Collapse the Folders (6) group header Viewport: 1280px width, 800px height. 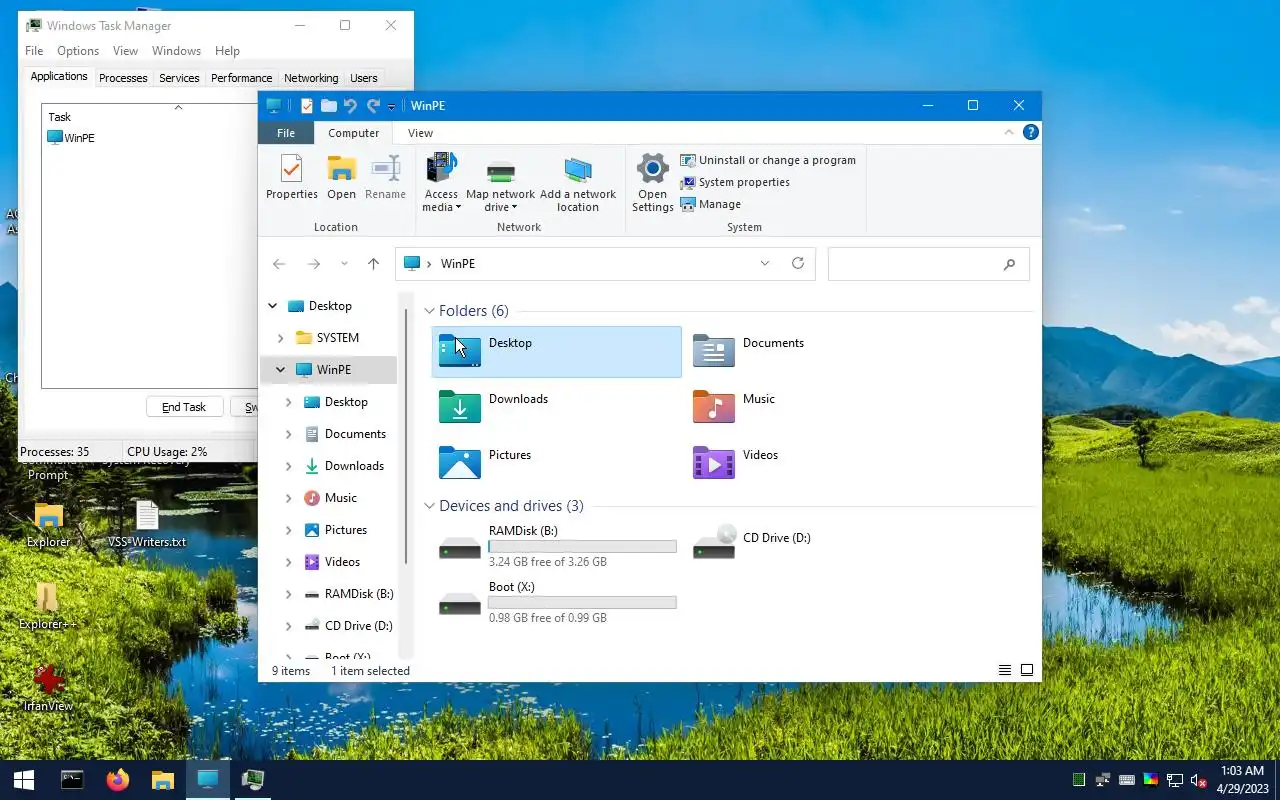[429, 311]
